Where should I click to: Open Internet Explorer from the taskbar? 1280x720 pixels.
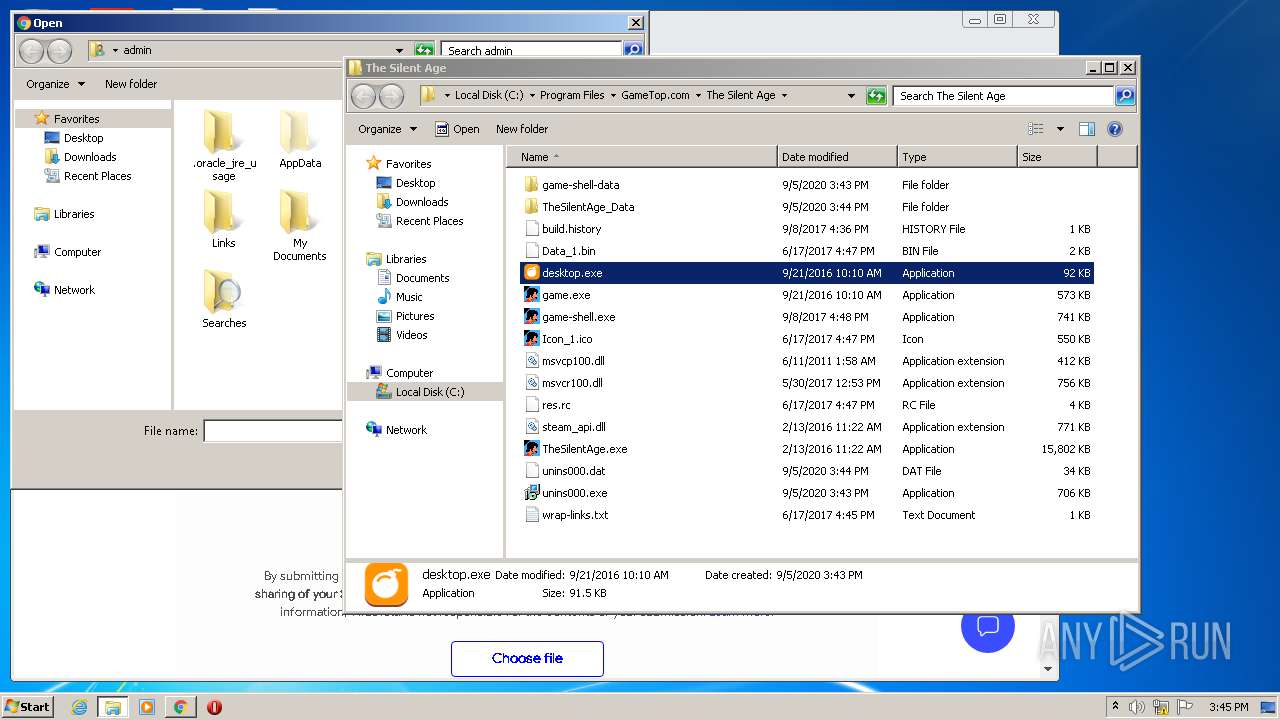point(80,707)
